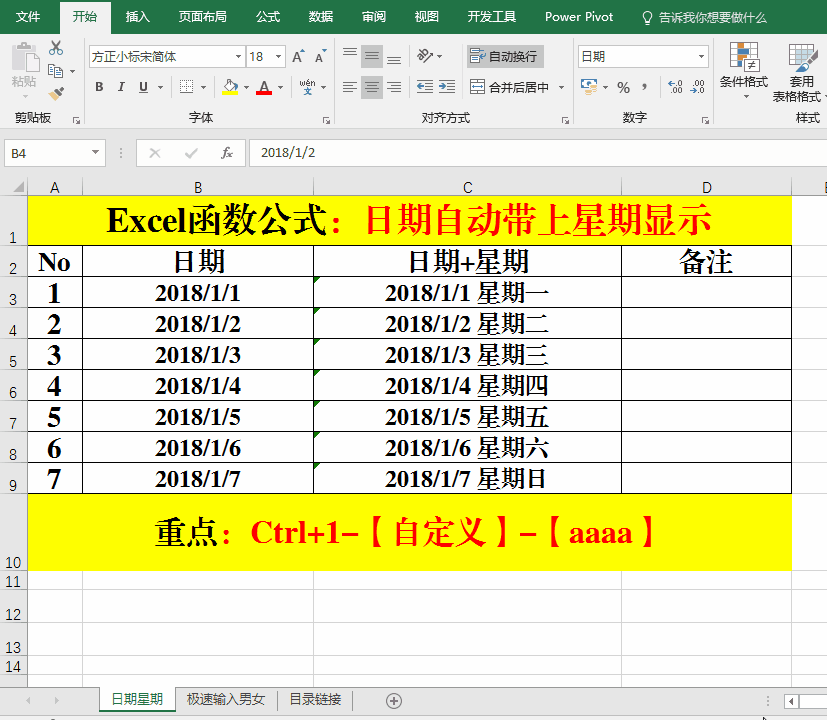Click Merge and Center (合并后居中) button
827x720 pixels.
click(x=510, y=87)
